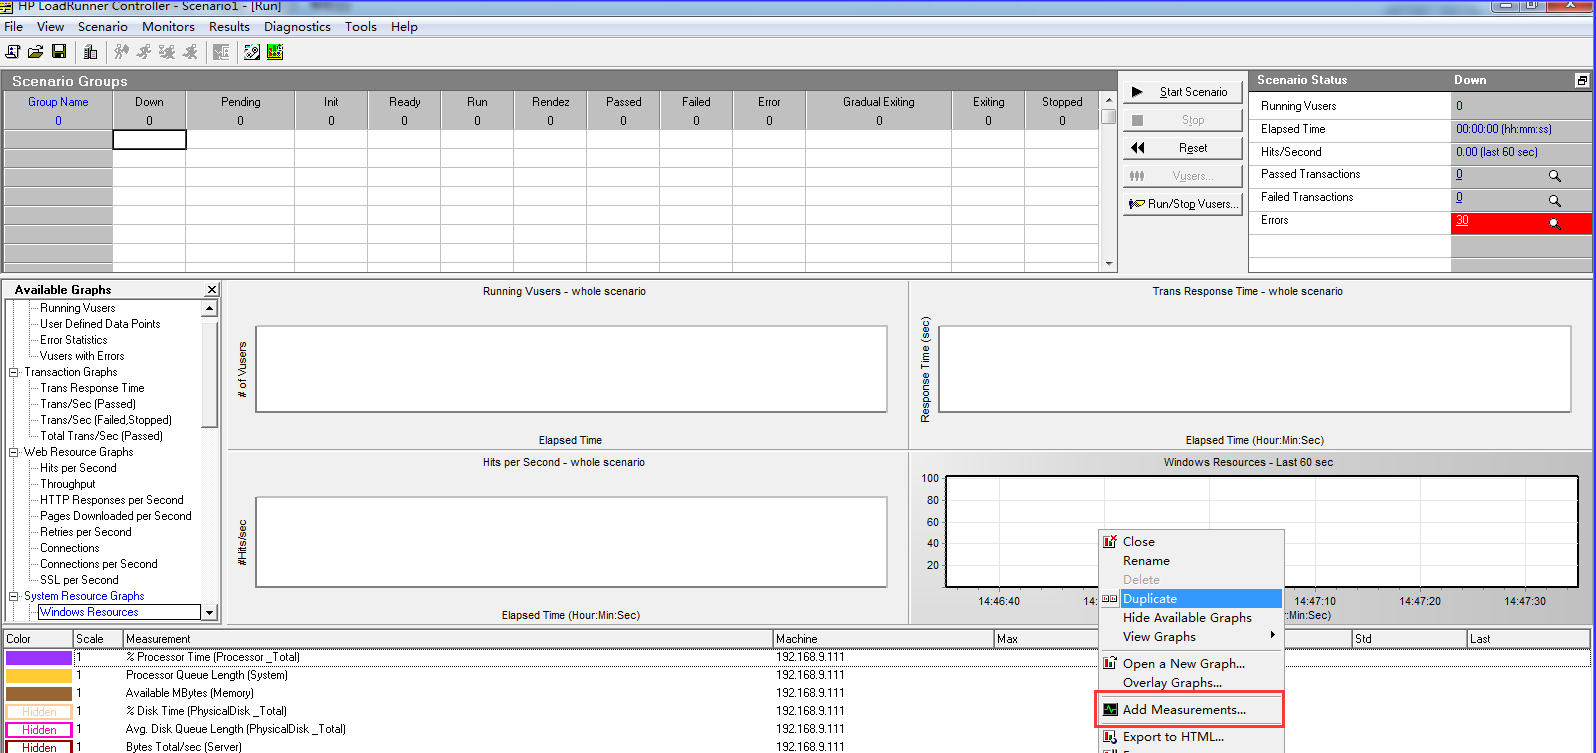Viewport: 1596px width, 753px height.
Task: Click purple color swatch for % Processor Time
Action: [39, 658]
